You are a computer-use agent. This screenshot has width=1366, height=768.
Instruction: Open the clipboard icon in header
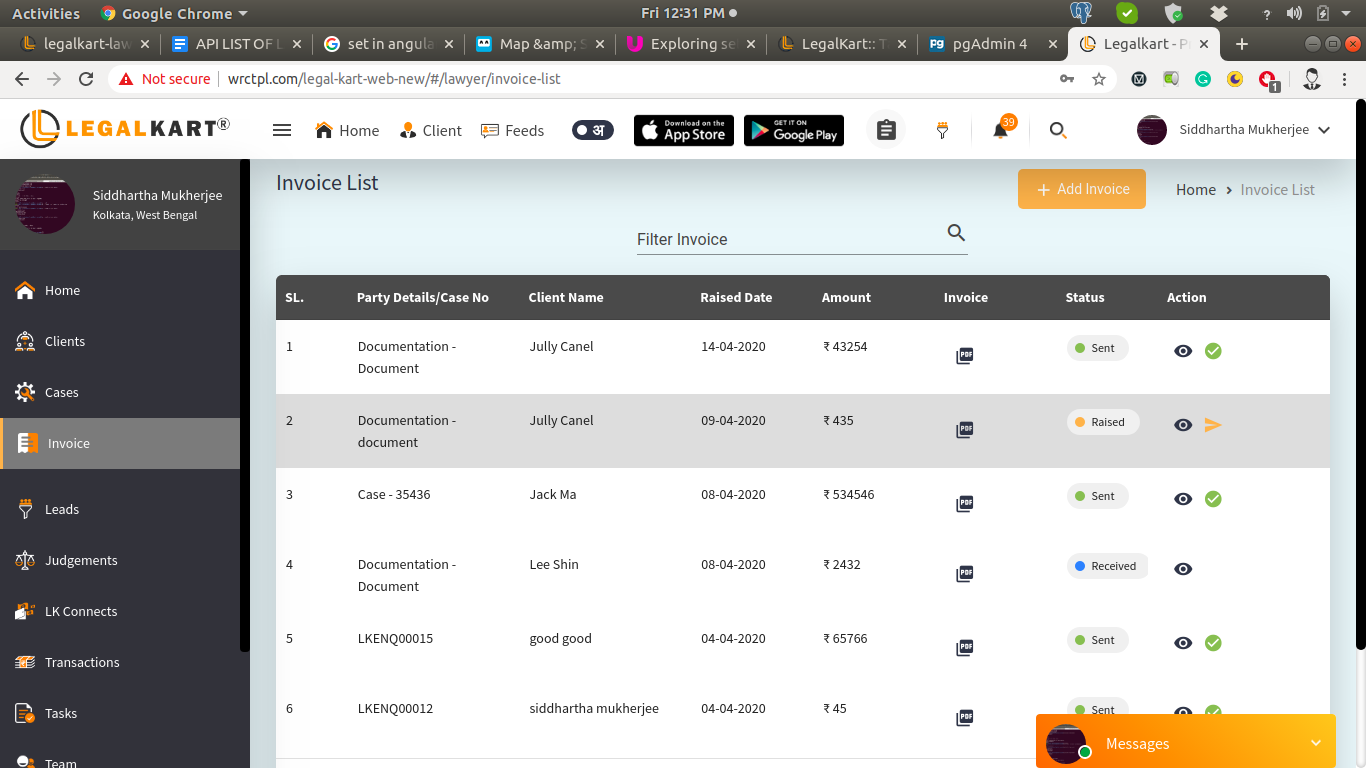pyautogui.click(x=885, y=130)
